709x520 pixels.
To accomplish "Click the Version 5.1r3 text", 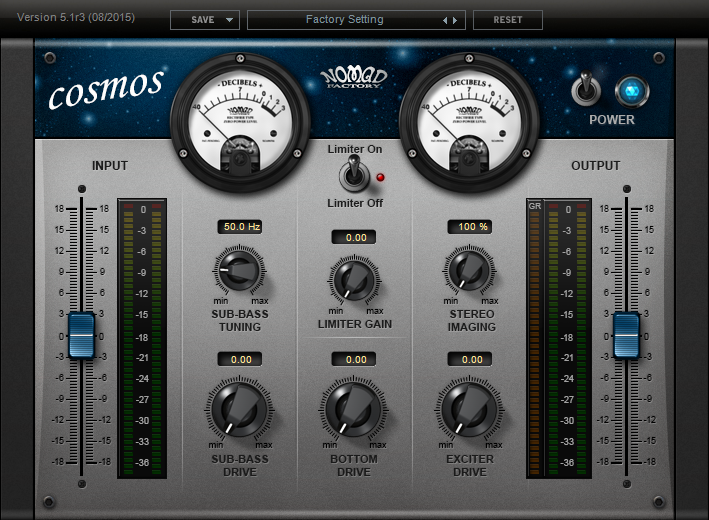I will 76,17.
